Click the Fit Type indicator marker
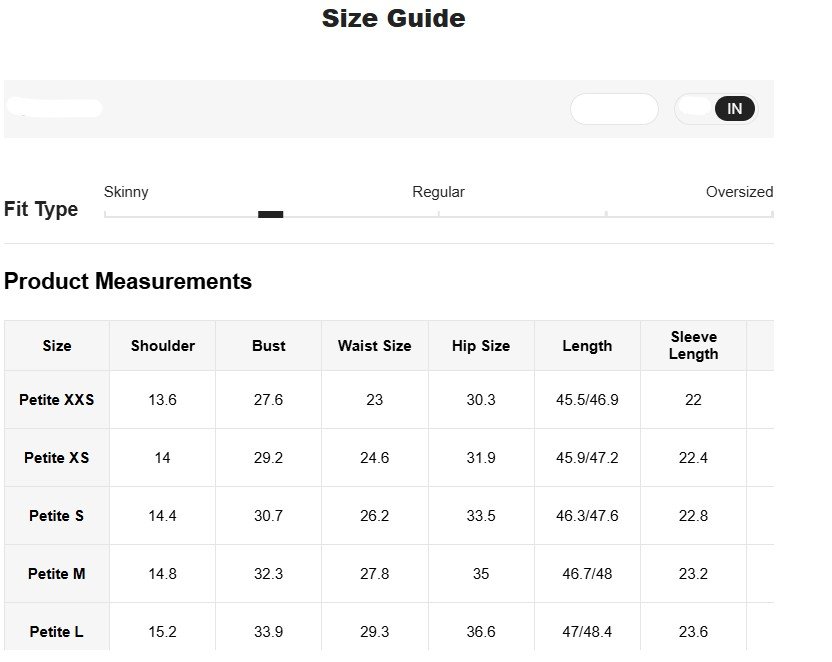Viewport: 832px width, 662px height. pos(270,214)
